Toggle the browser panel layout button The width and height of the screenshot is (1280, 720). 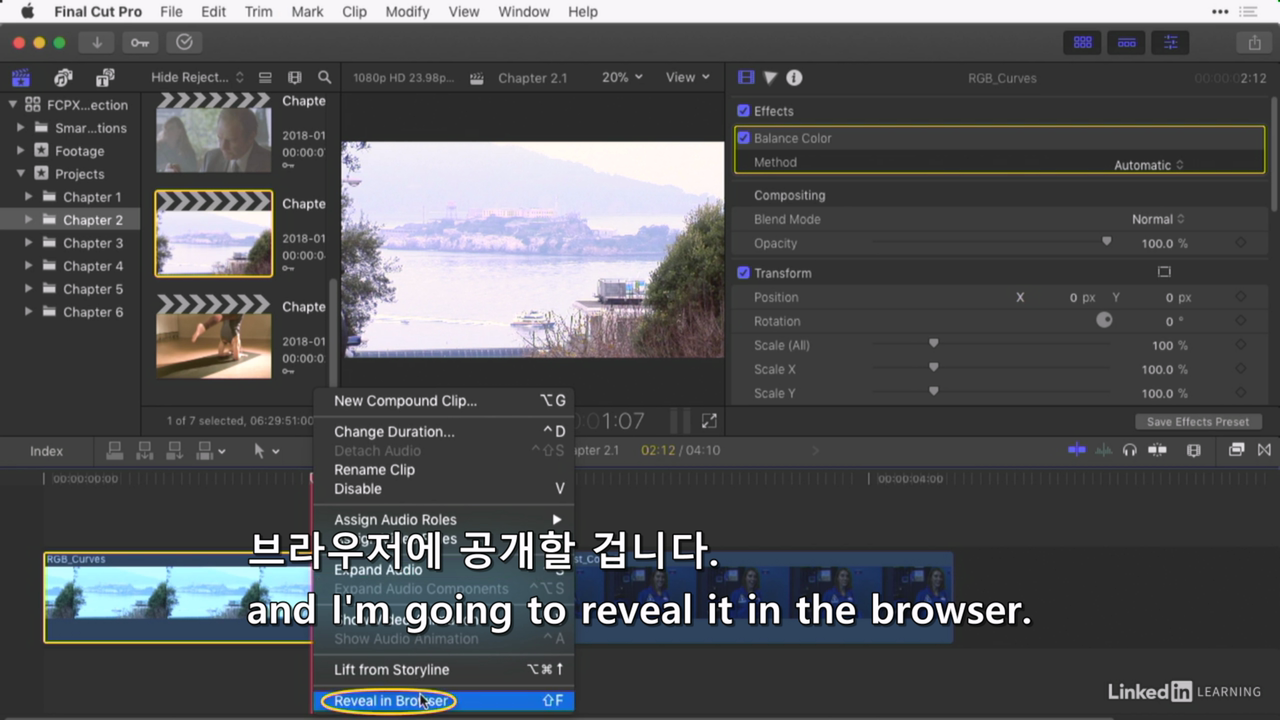(1082, 42)
